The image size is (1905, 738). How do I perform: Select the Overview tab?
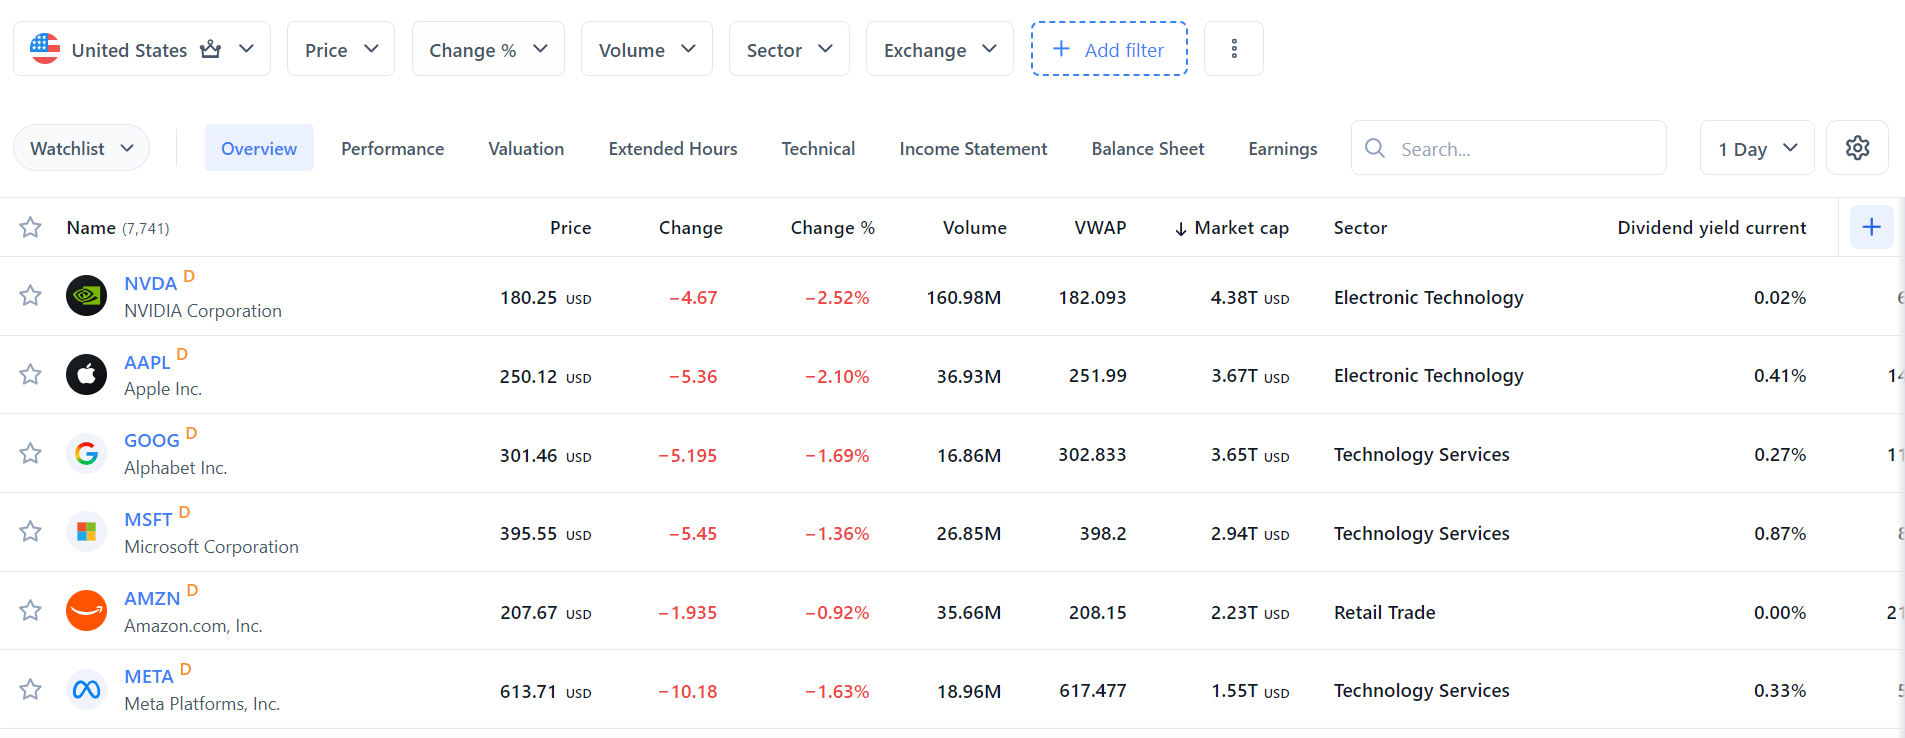(x=259, y=148)
